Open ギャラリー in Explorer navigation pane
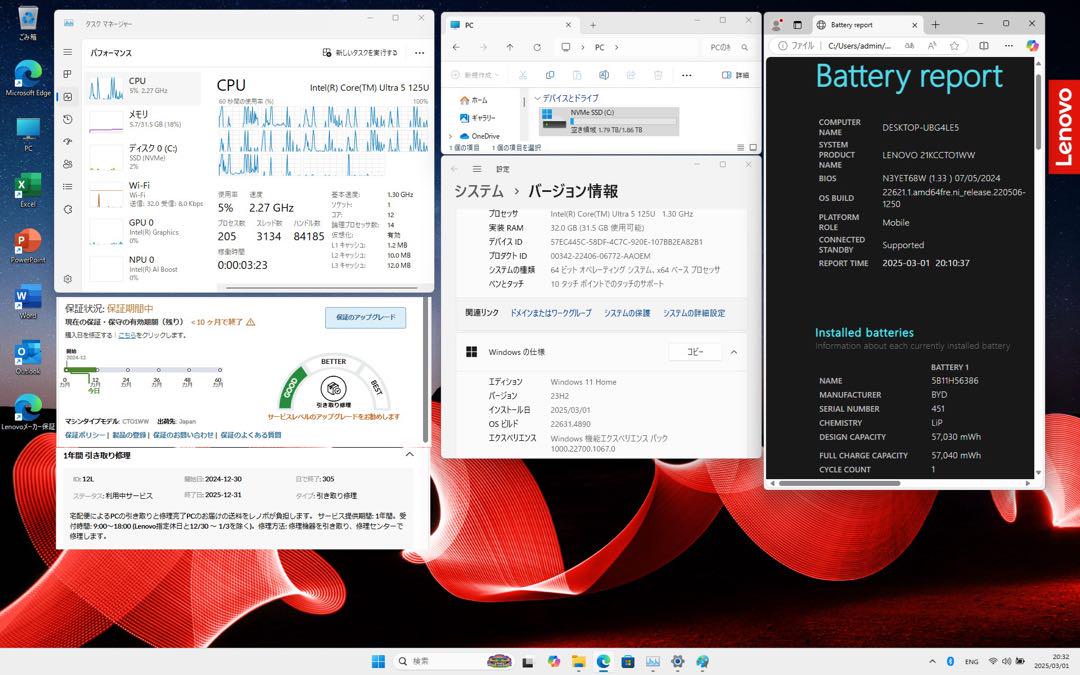The width and height of the screenshot is (1080, 675). tap(478, 118)
